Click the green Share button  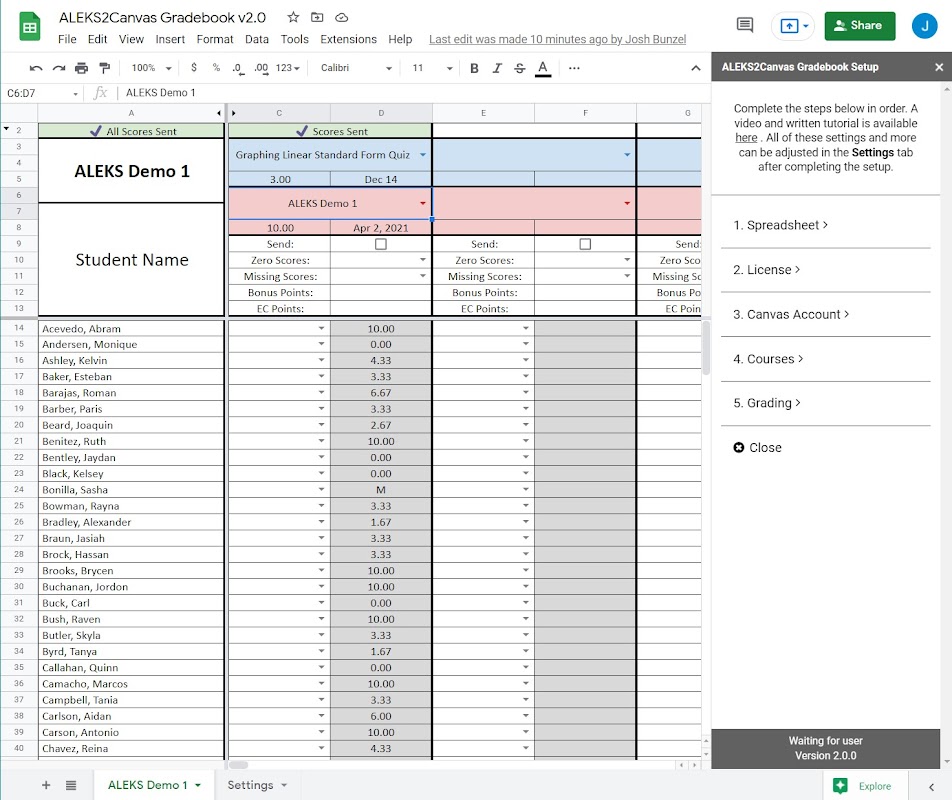point(859,25)
